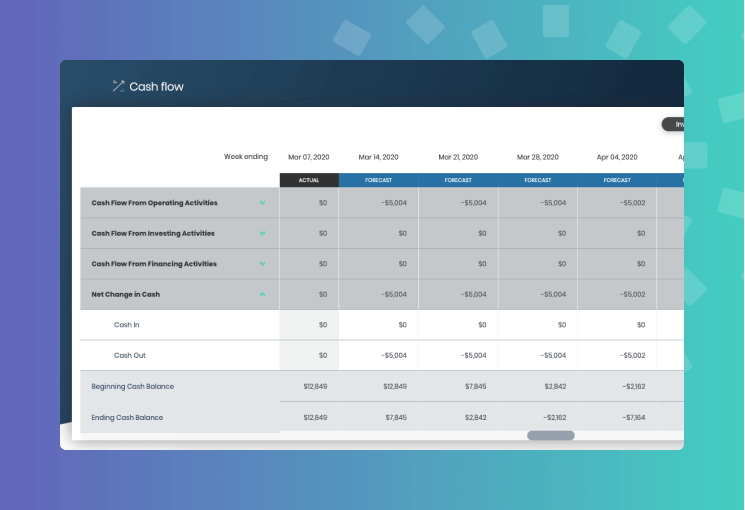This screenshot has width=745, height=510.
Task: Click the partially visible dark pill button
Action: 673,125
